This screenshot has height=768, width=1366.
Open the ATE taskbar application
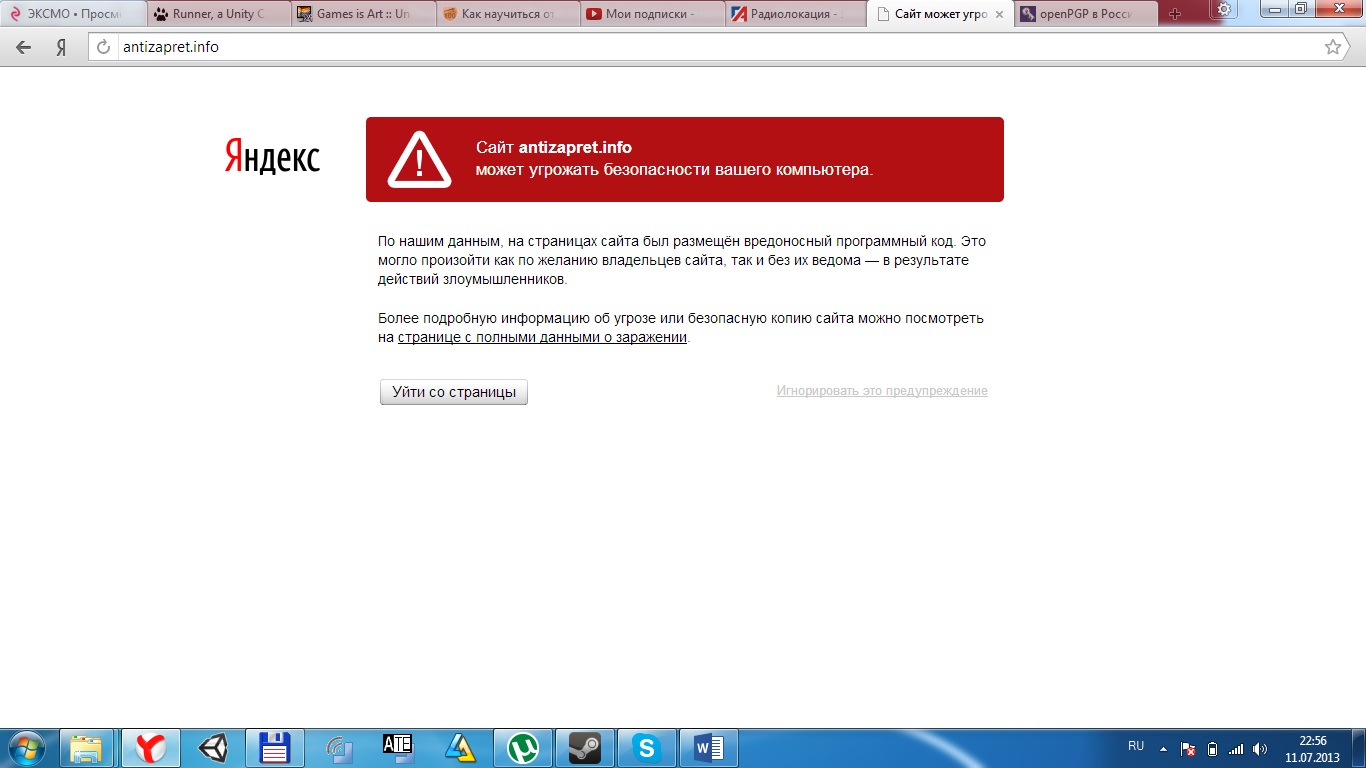coord(398,748)
